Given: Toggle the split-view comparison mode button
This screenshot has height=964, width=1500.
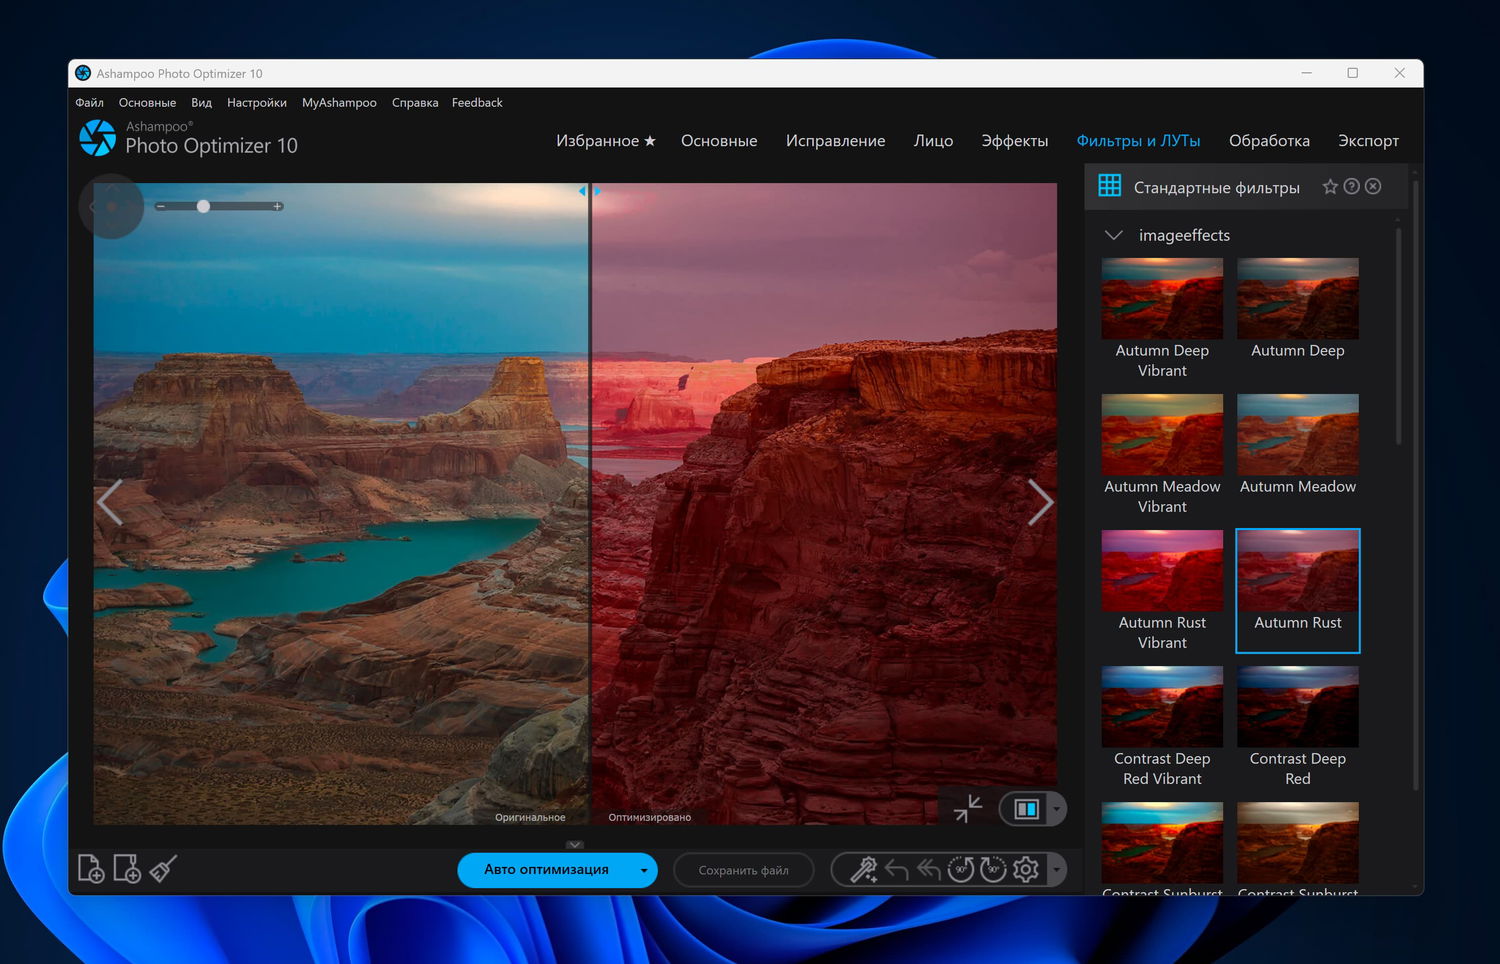Looking at the screenshot, I should [x=1026, y=809].
